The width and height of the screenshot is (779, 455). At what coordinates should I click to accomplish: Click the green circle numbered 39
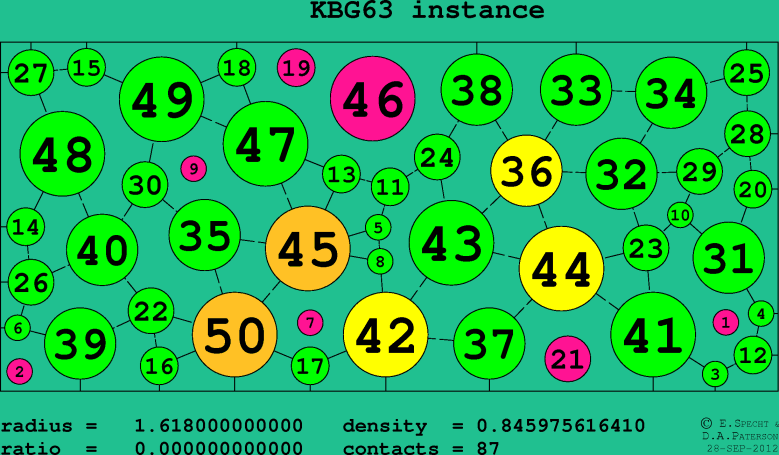(x=80, y=344)
